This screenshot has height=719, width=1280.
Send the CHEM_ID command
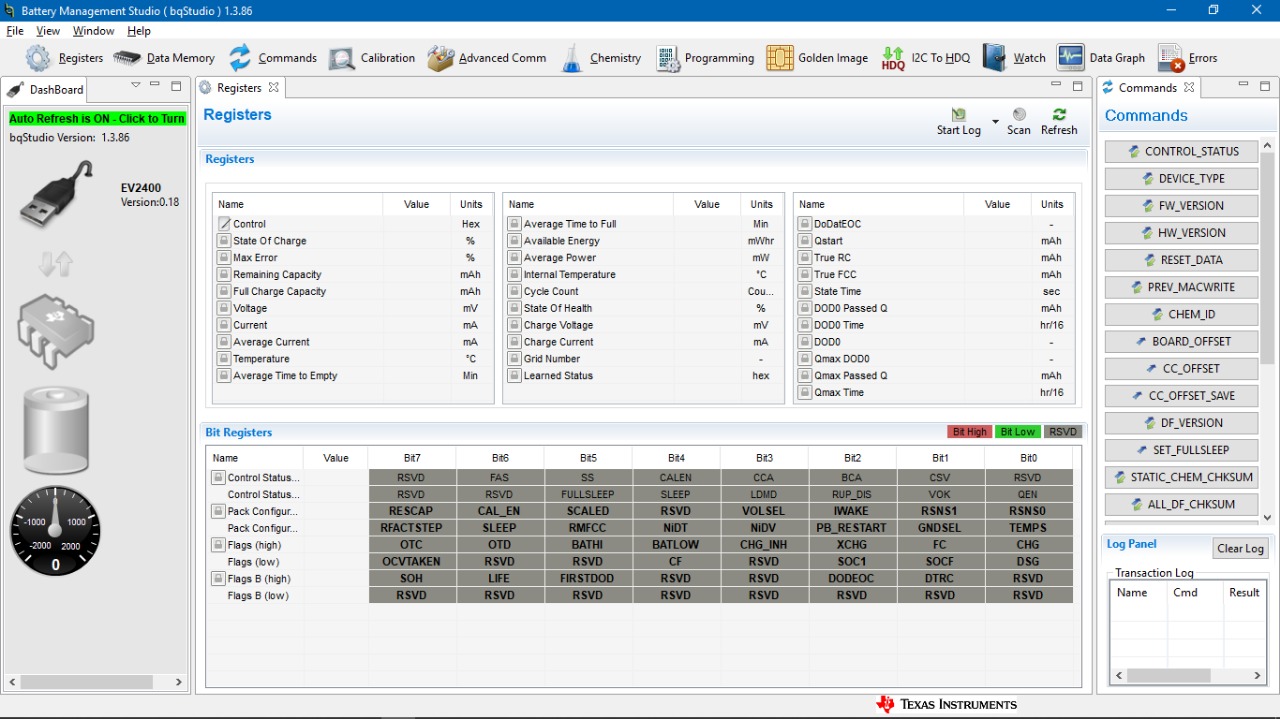tap(1182, 314)
